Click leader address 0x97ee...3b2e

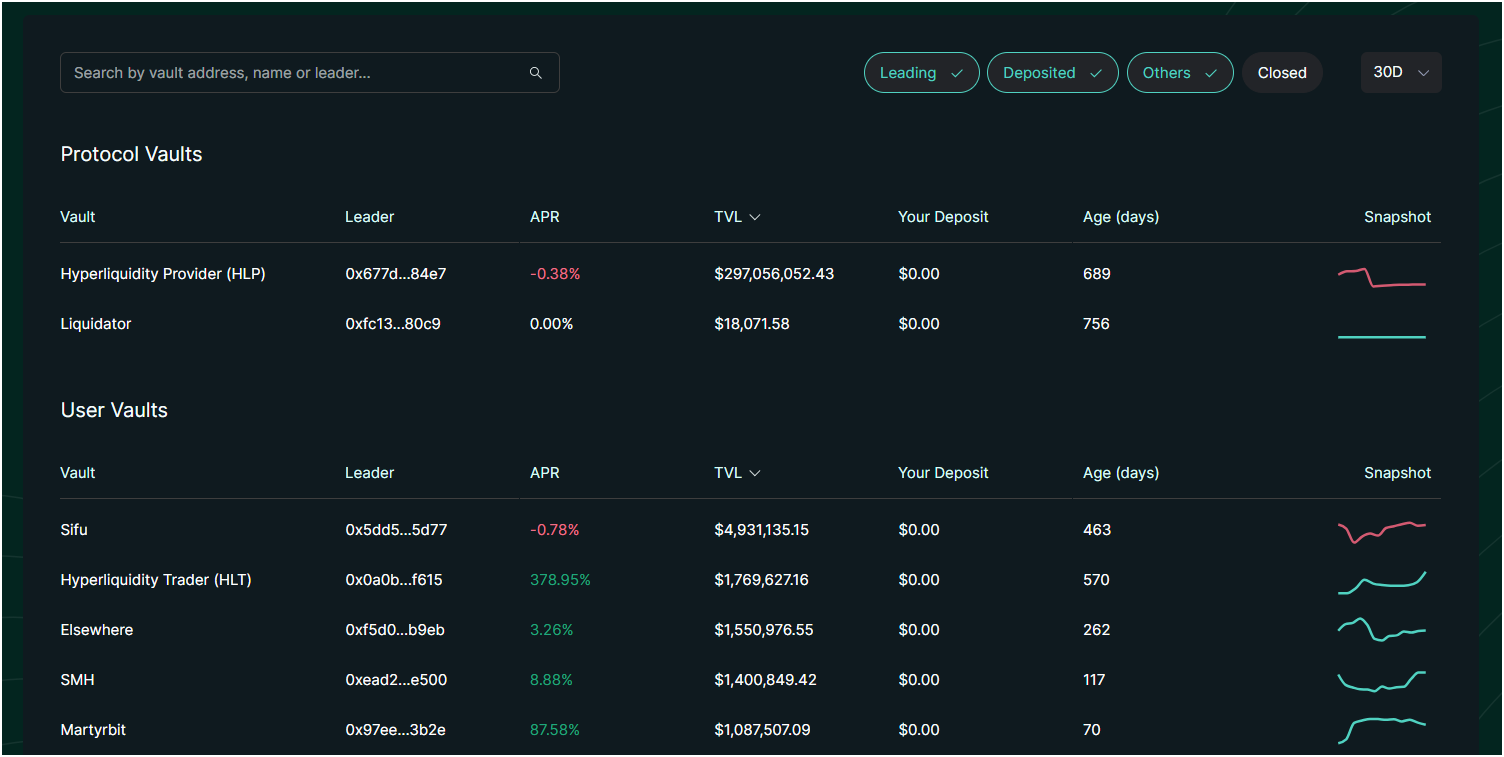tap(396, 730)
